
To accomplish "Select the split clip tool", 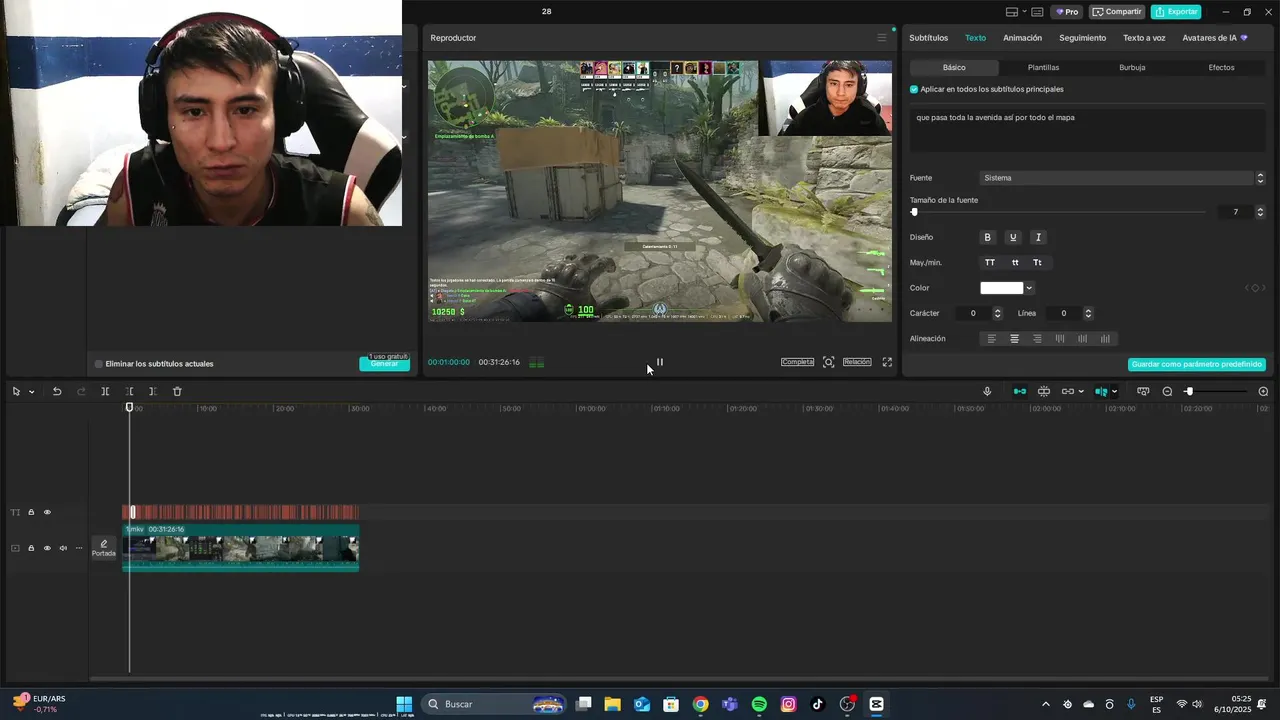I will tap(105, 391).
